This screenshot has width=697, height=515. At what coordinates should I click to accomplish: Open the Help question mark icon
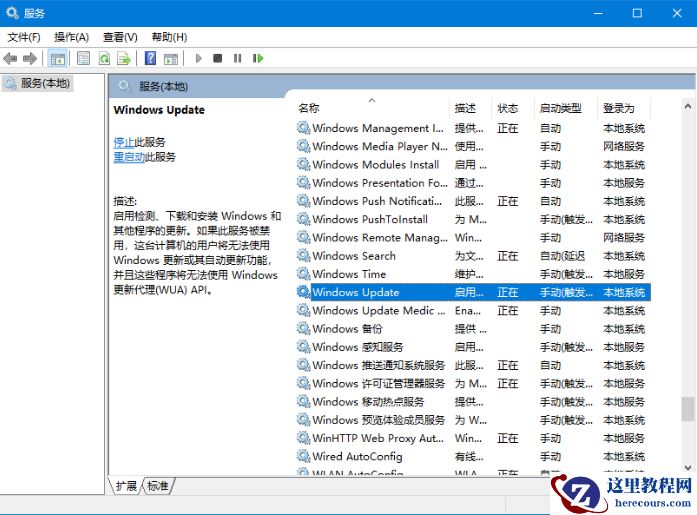click(x=151, y=58)
